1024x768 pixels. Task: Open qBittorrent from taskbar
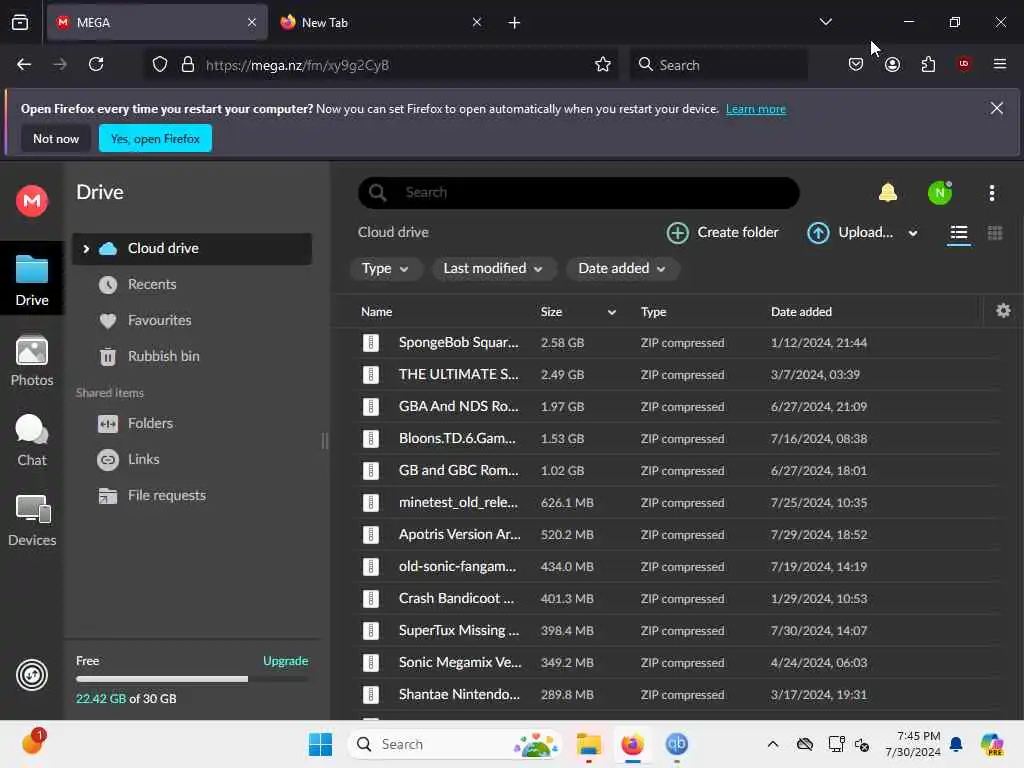pos(677,744)
